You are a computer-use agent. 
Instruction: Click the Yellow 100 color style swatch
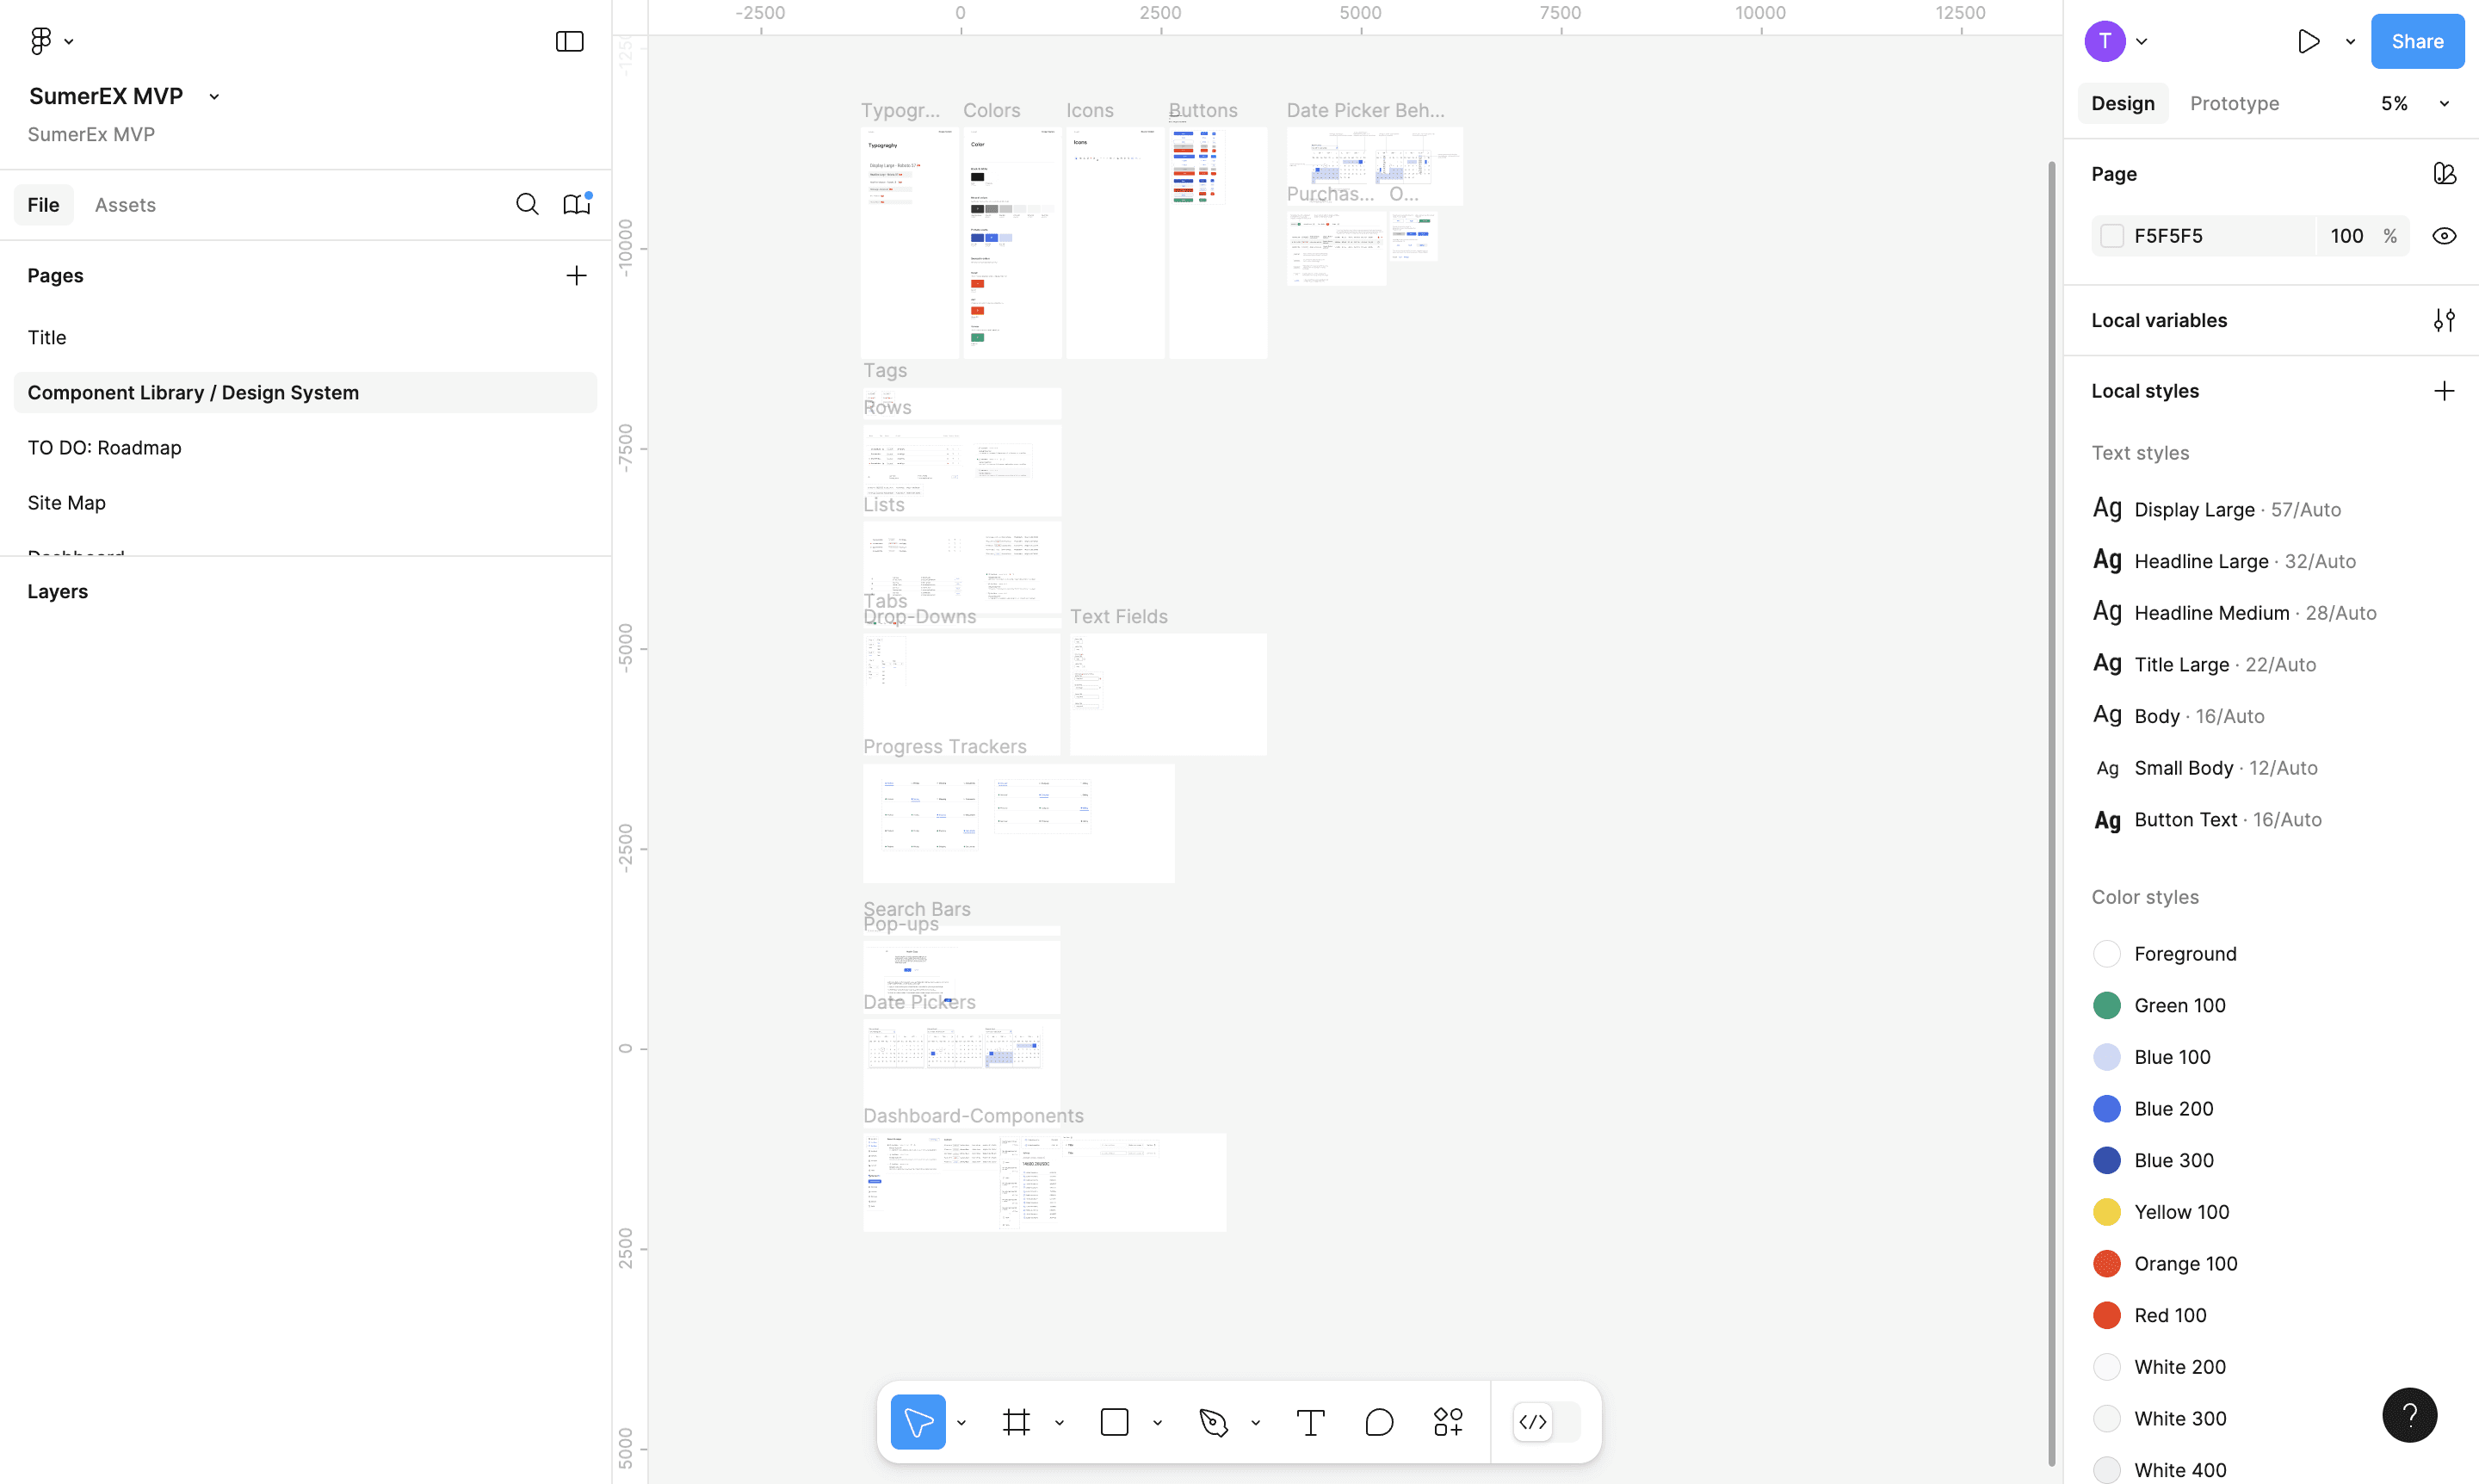[x=2106, y=1212]
